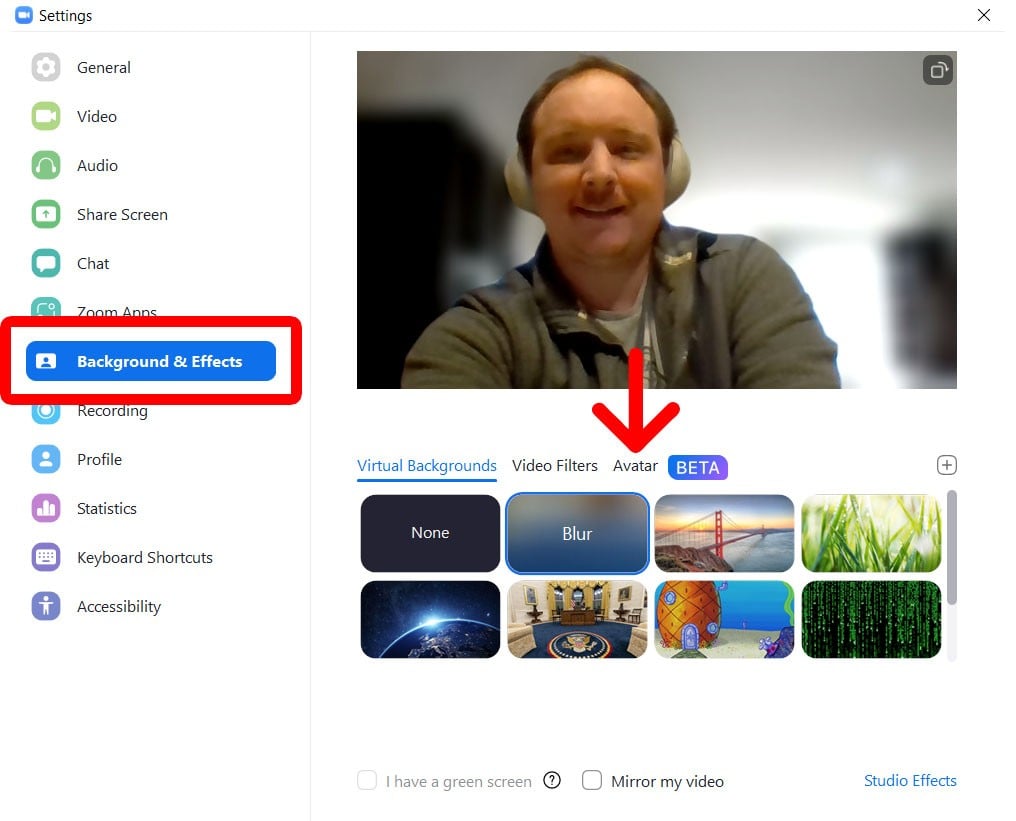Image resolution: width=1016 pixels, height=821 pixels.
Task: Open Share Screen settings icon
Action: click(46, 214)
